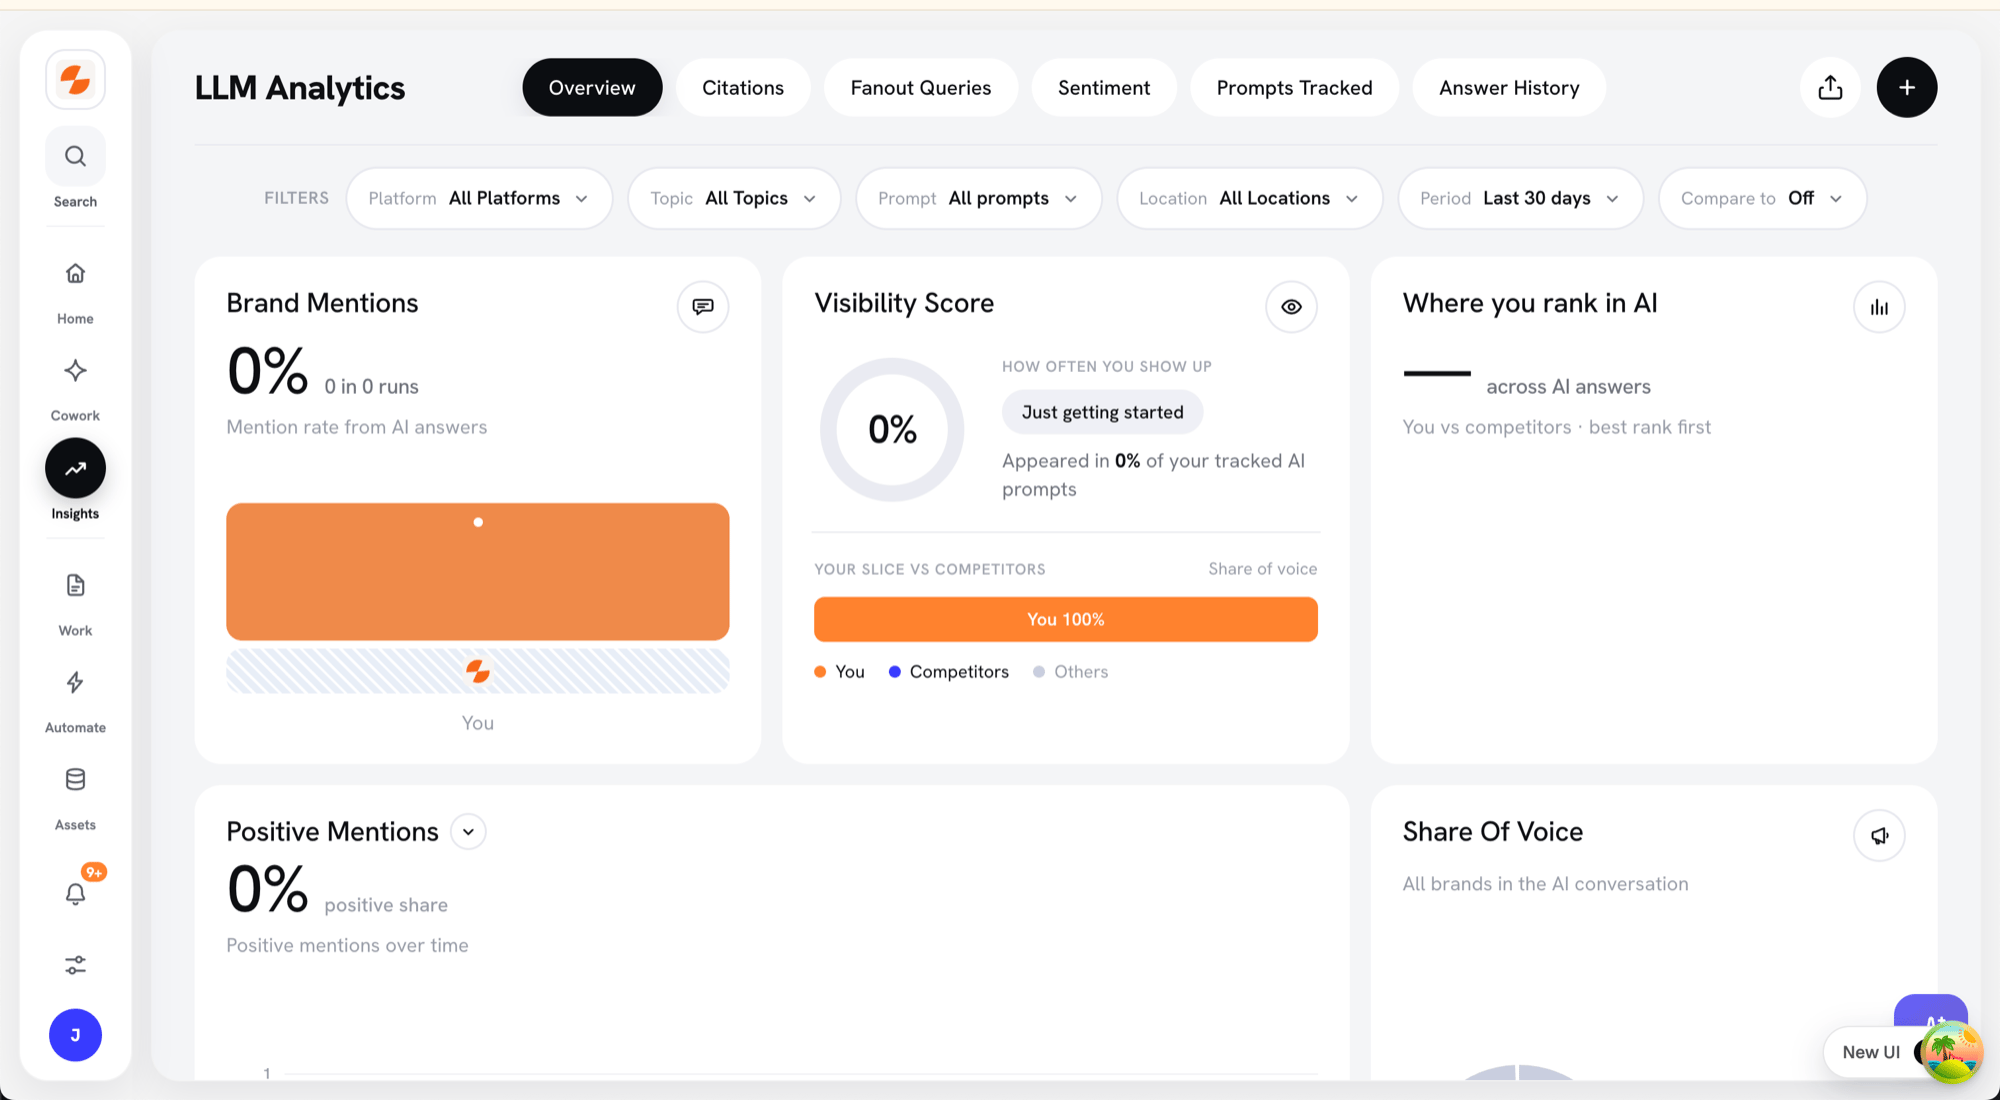
Task: Toggle the You legend item
Action: (840, 672)
